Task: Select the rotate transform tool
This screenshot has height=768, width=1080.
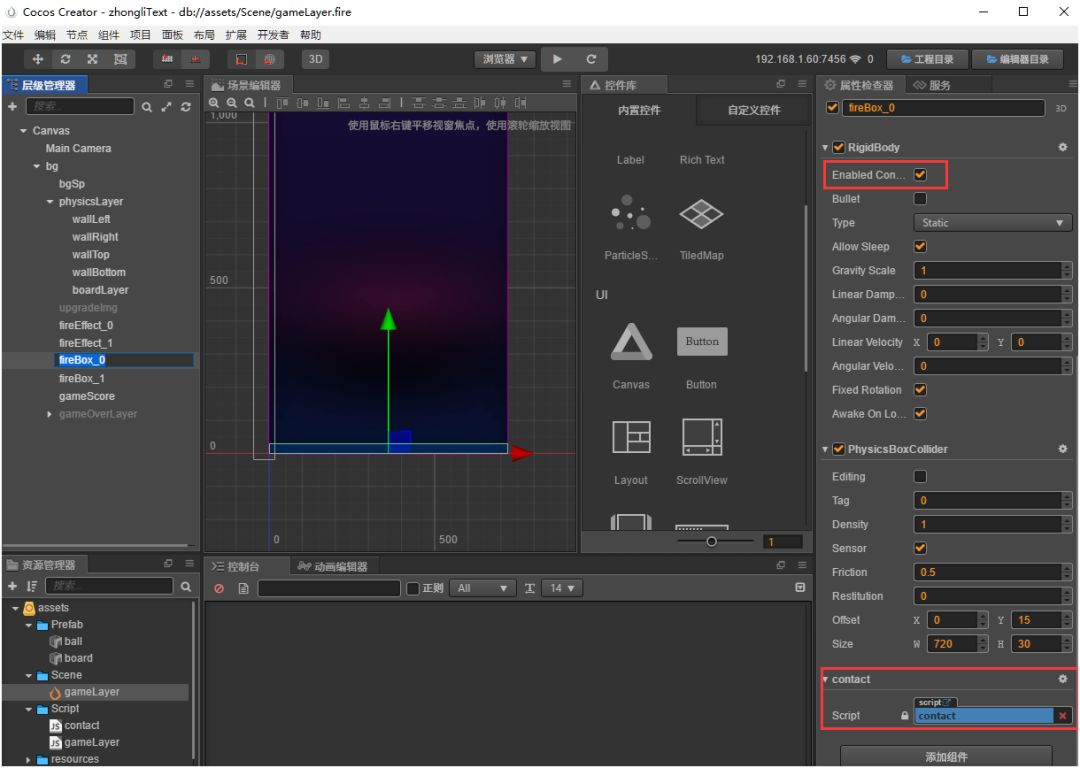Action: [x=65, y=59]
